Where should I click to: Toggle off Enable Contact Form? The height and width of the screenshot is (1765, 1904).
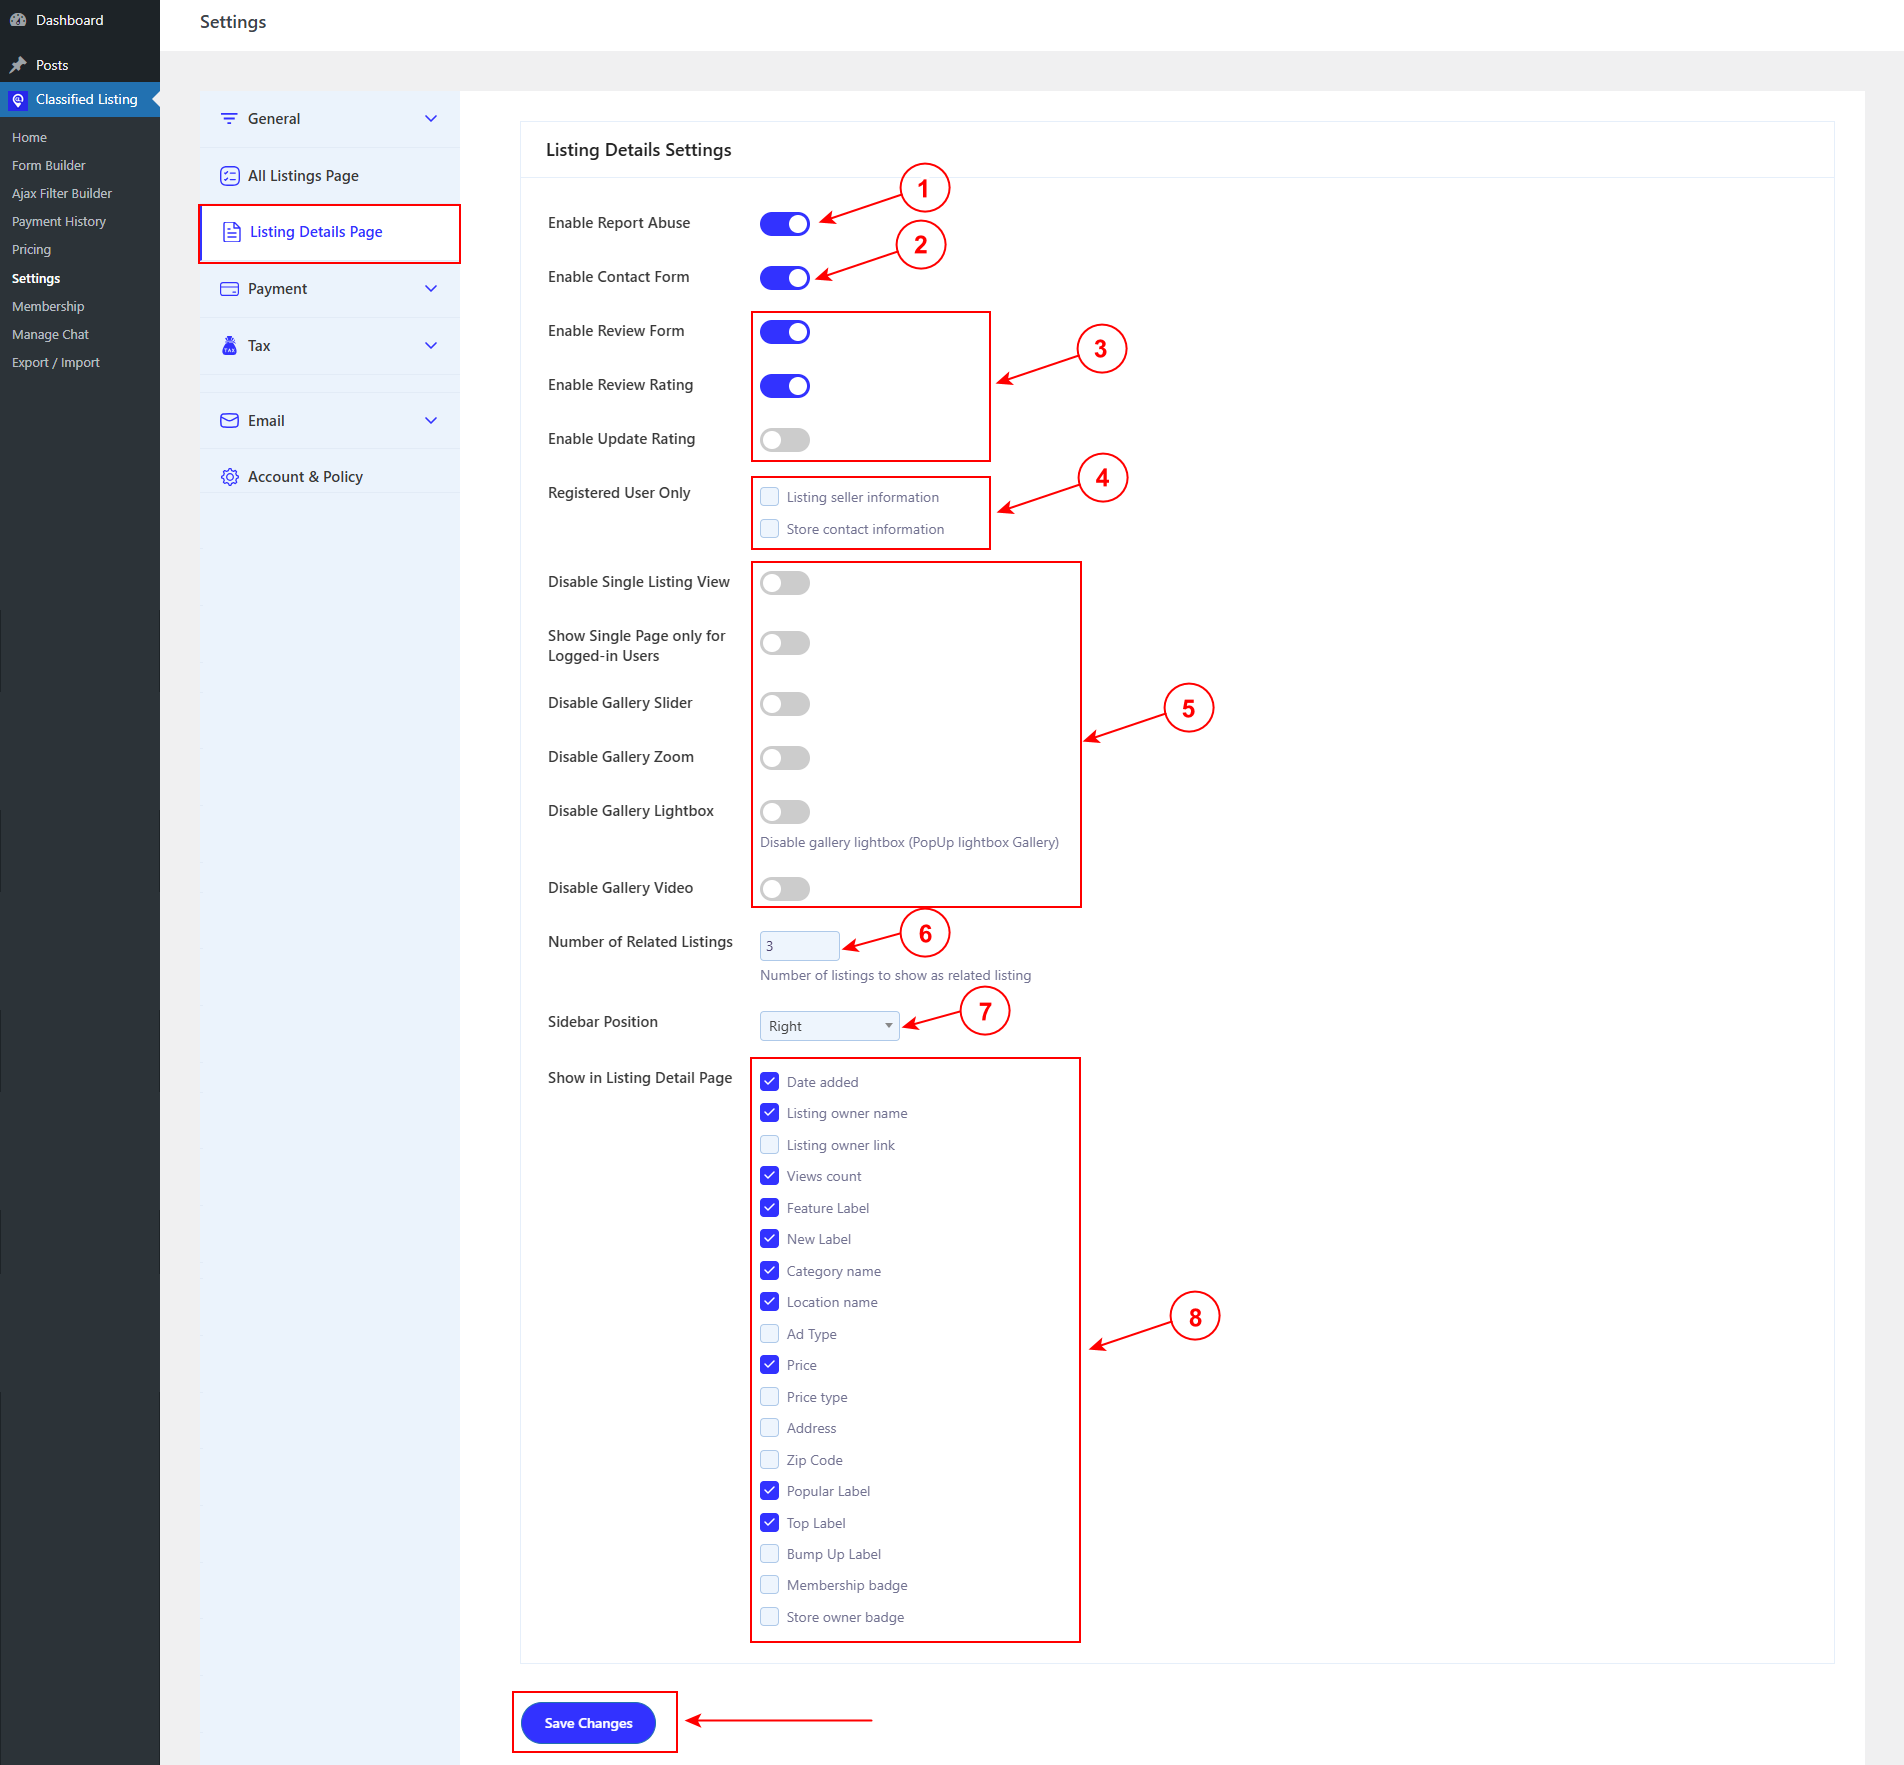pos(785,278)
